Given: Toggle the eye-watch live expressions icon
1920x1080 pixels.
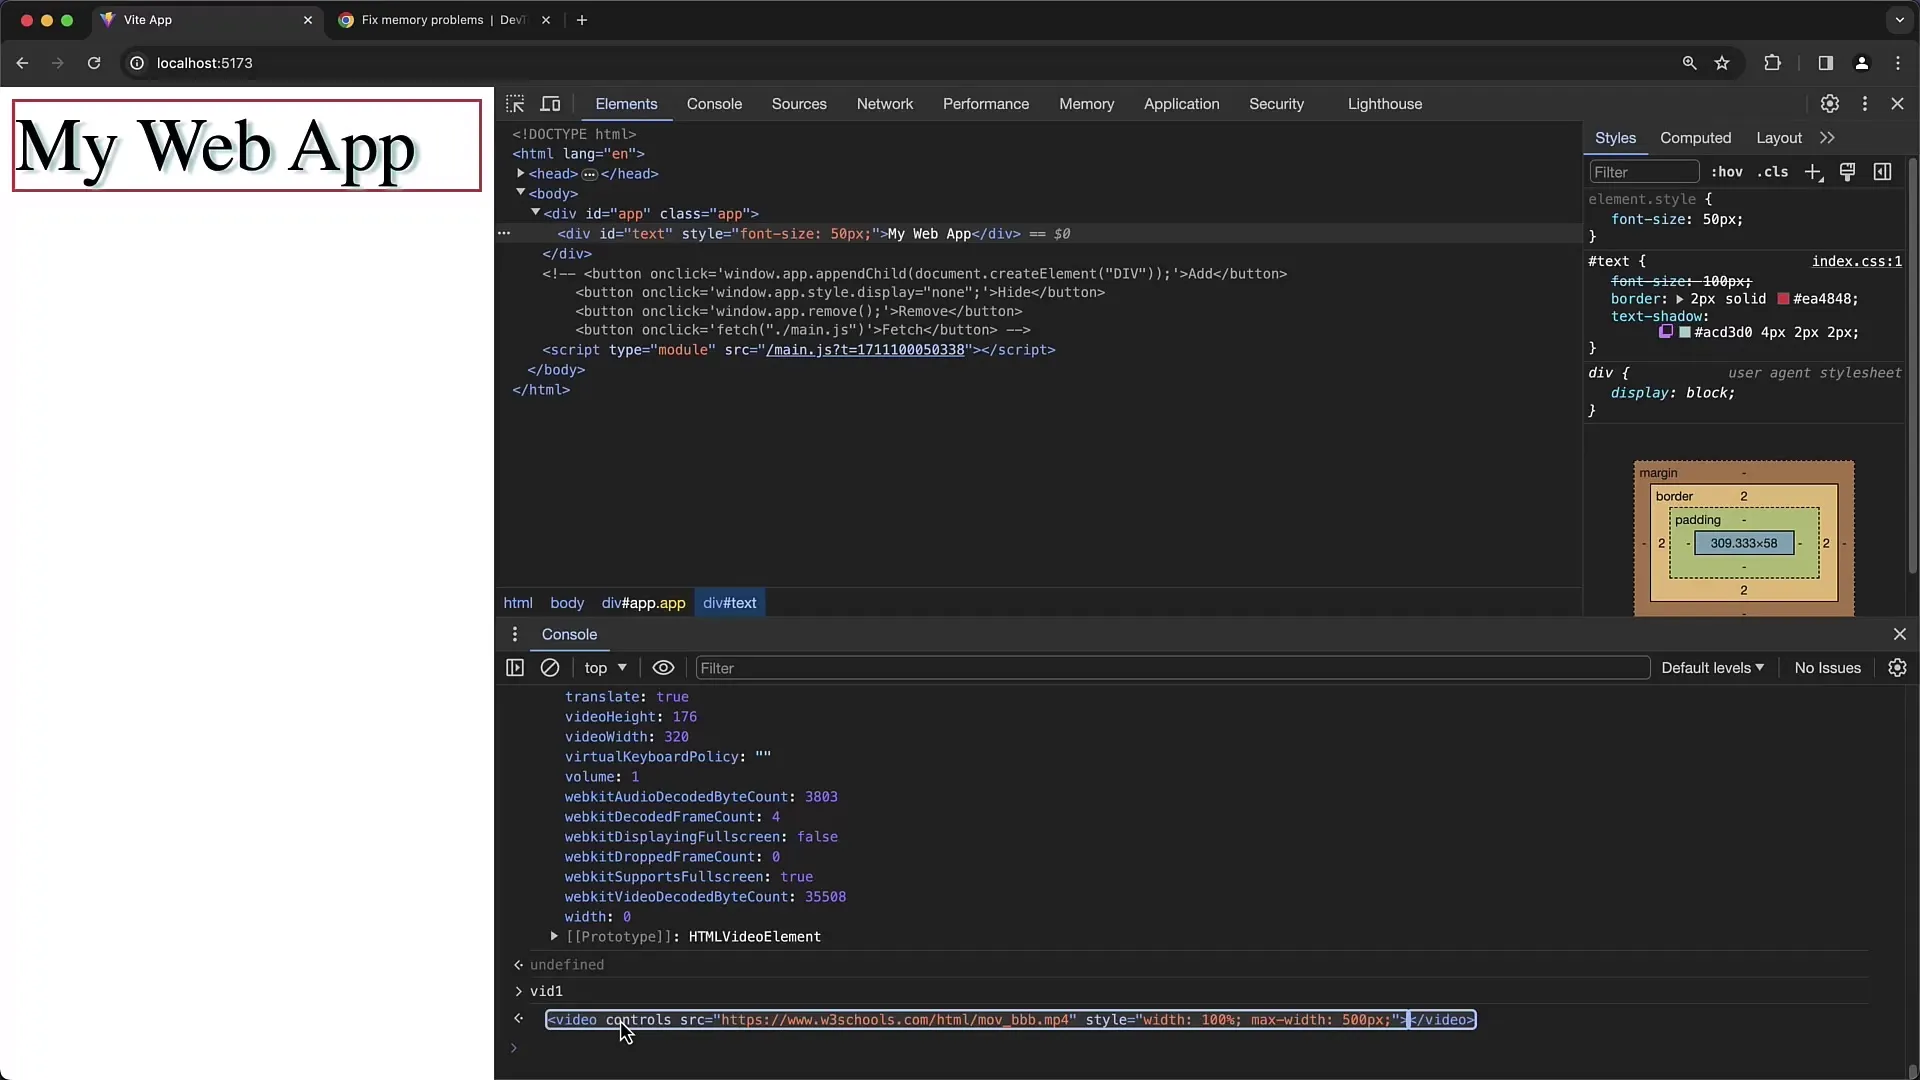Looking at the screenshot, I should point(663,667).
